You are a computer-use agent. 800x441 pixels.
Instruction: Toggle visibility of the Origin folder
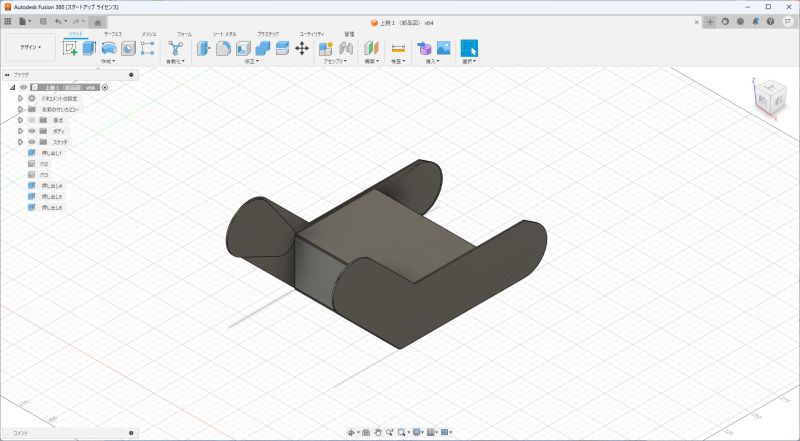tap(32, 120)
